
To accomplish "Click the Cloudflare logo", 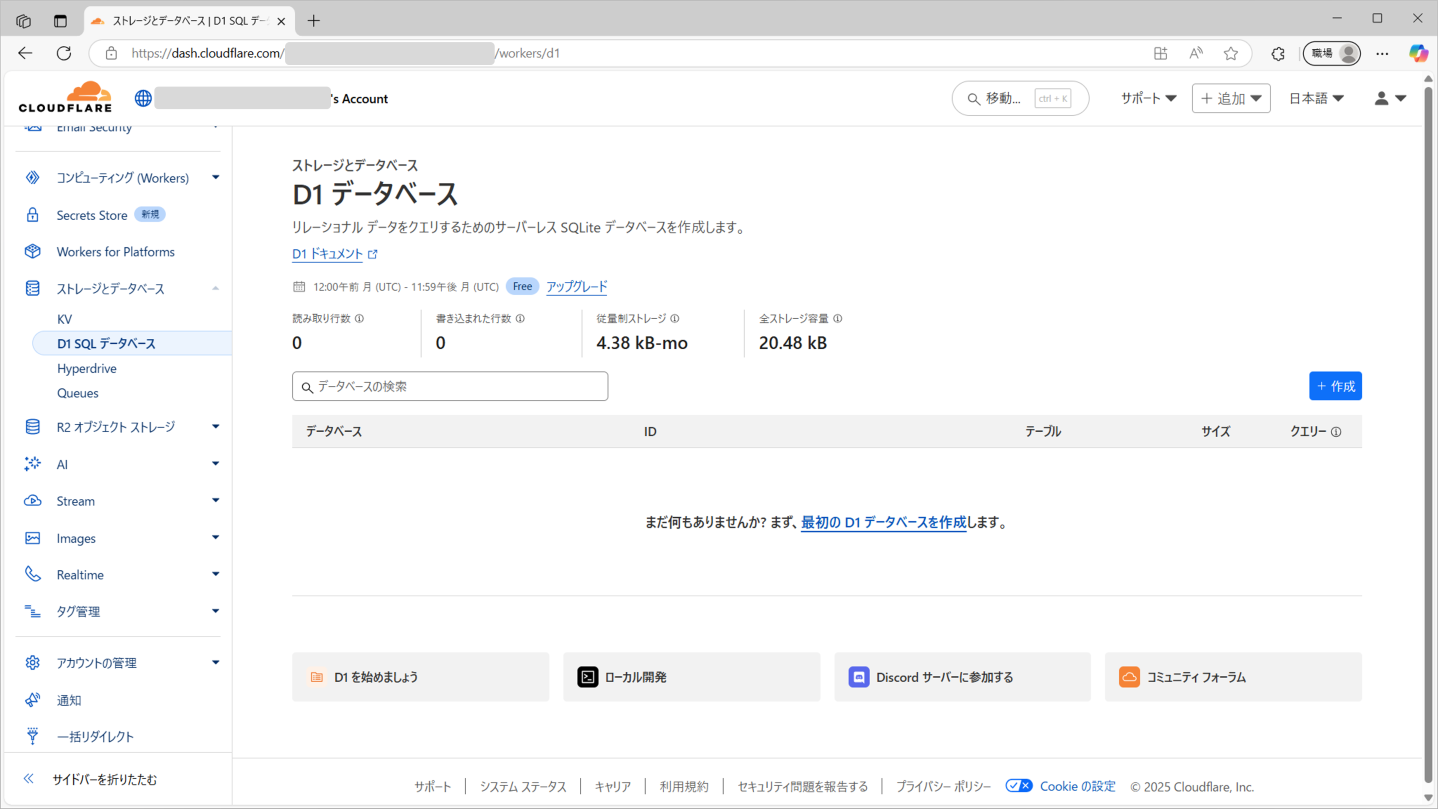I will pyautogui.click(x=65, y=97).
